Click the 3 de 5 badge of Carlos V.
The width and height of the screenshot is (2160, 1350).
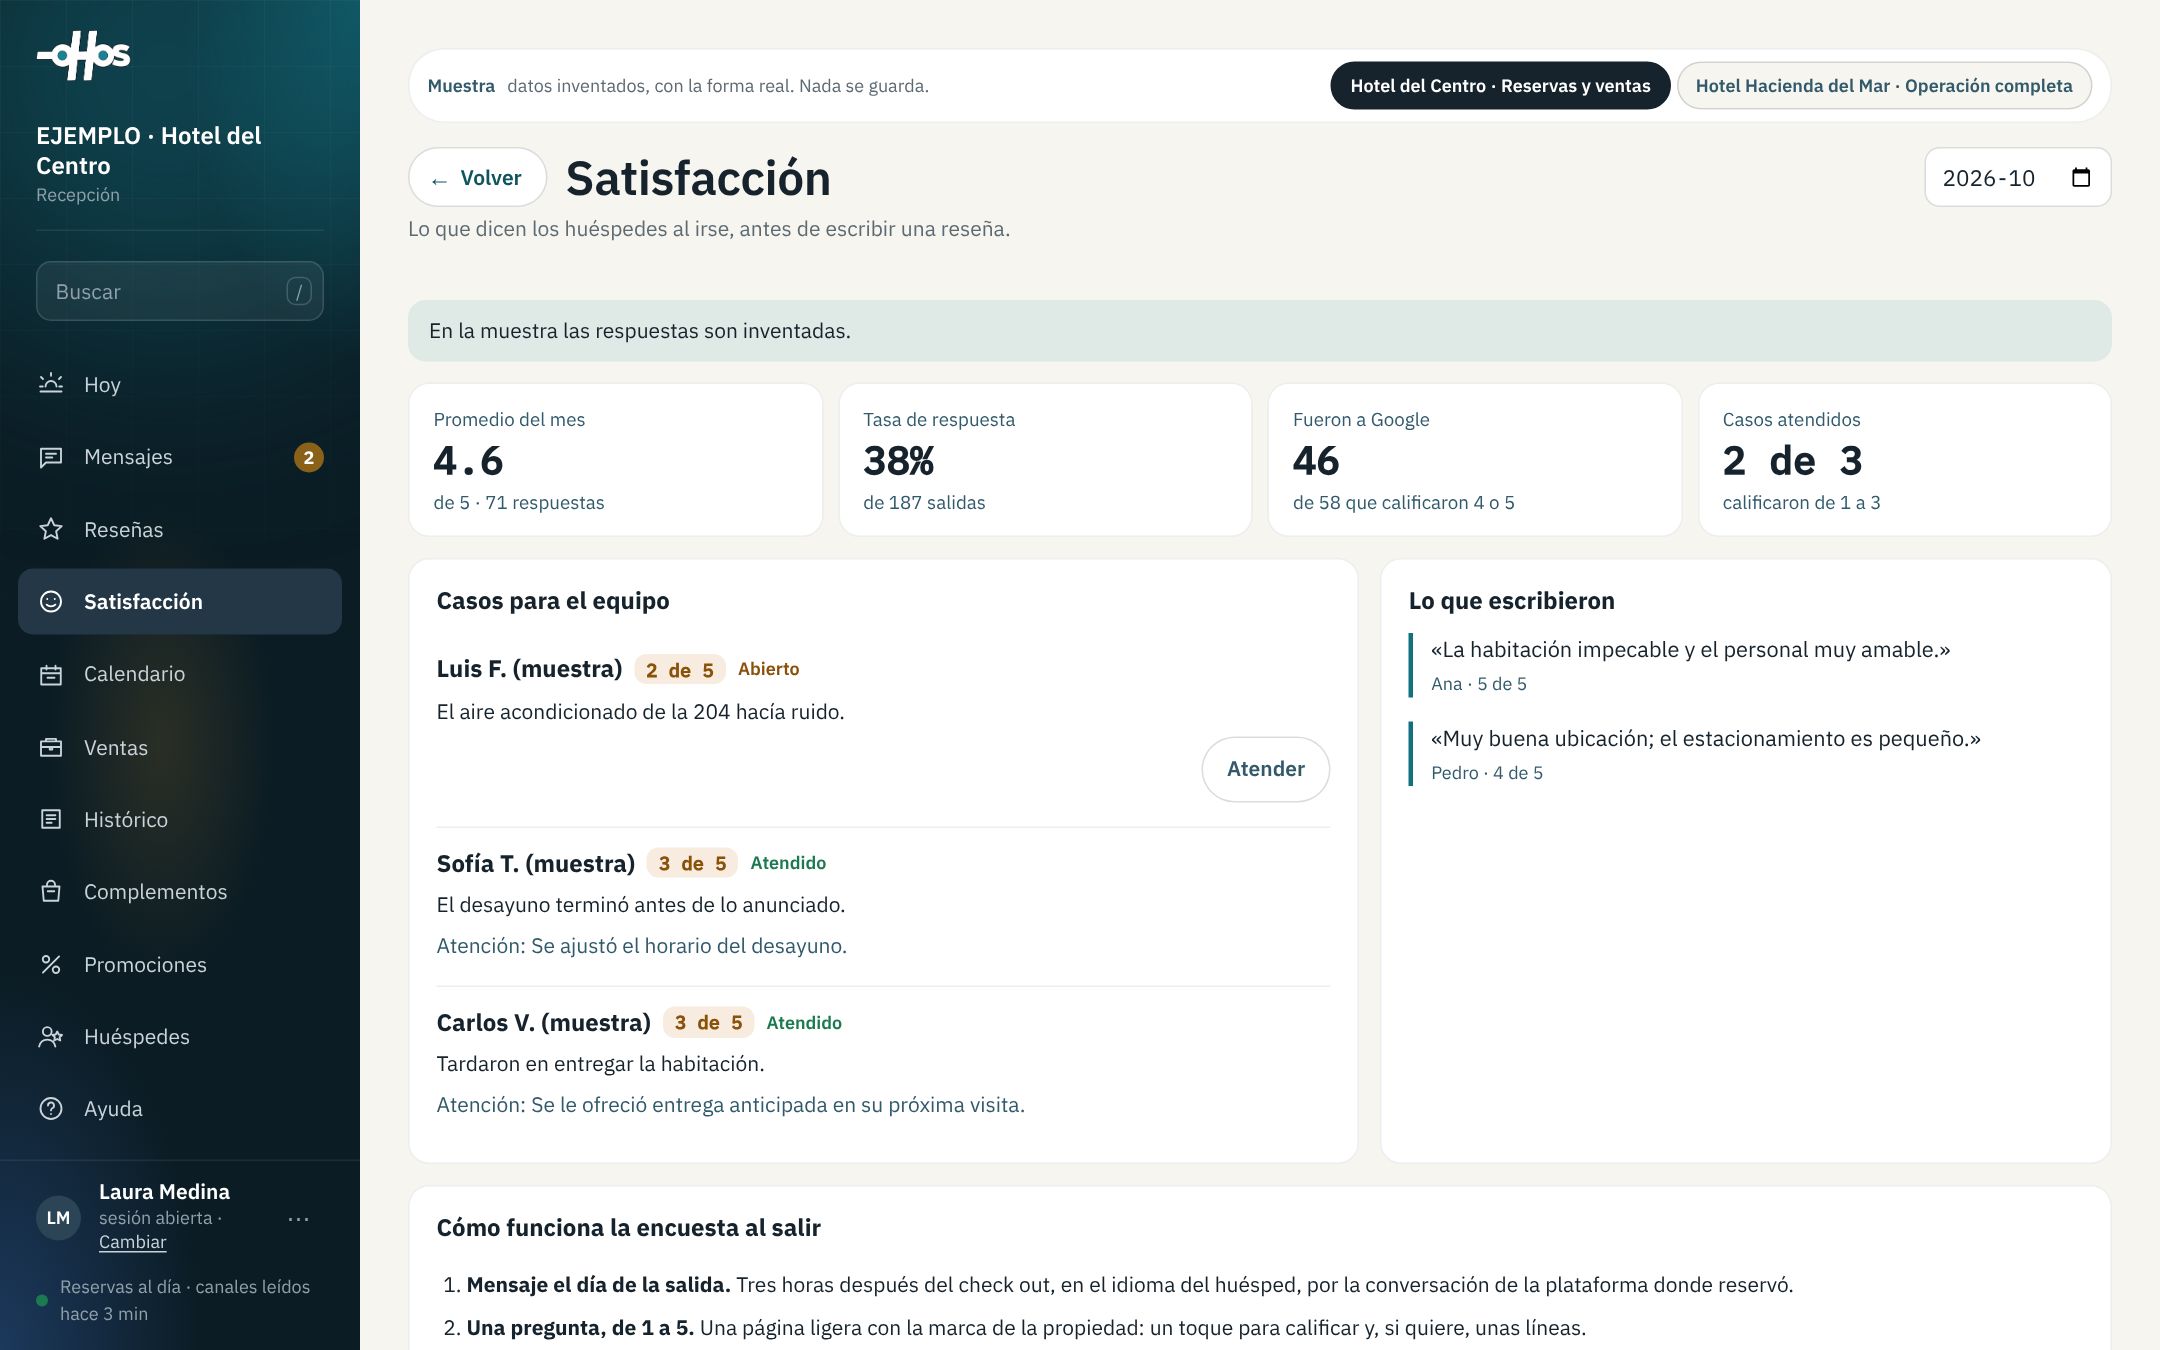(708, 1022)
